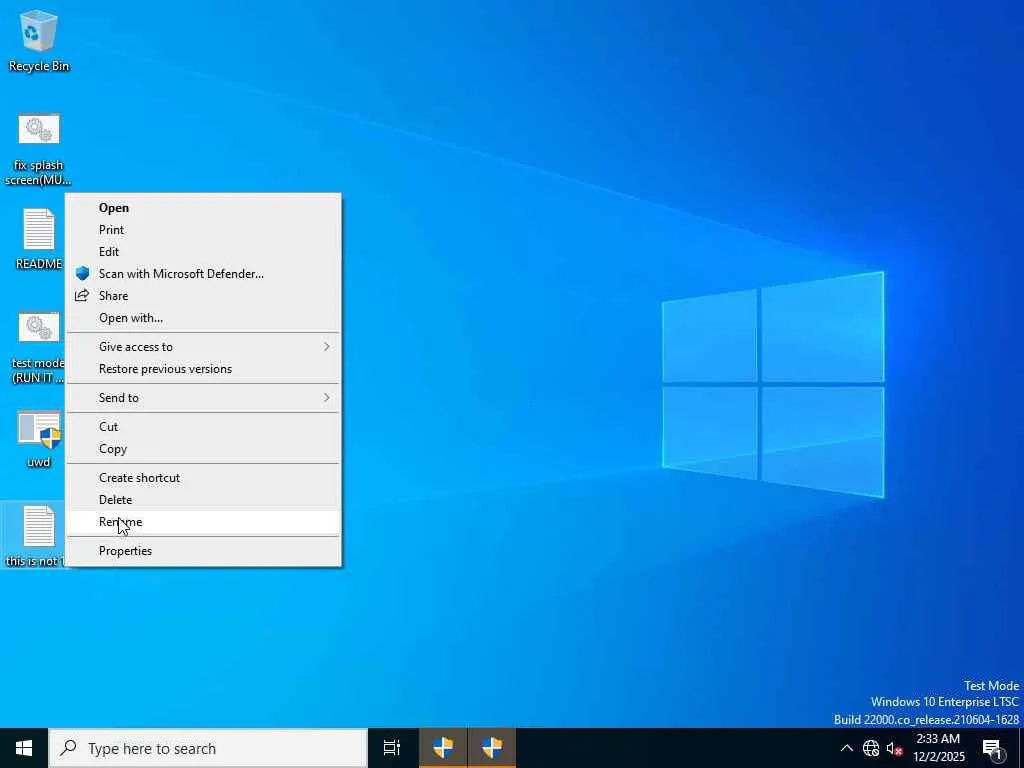Scan with Microsoft Defender

(x=203, y=274)
